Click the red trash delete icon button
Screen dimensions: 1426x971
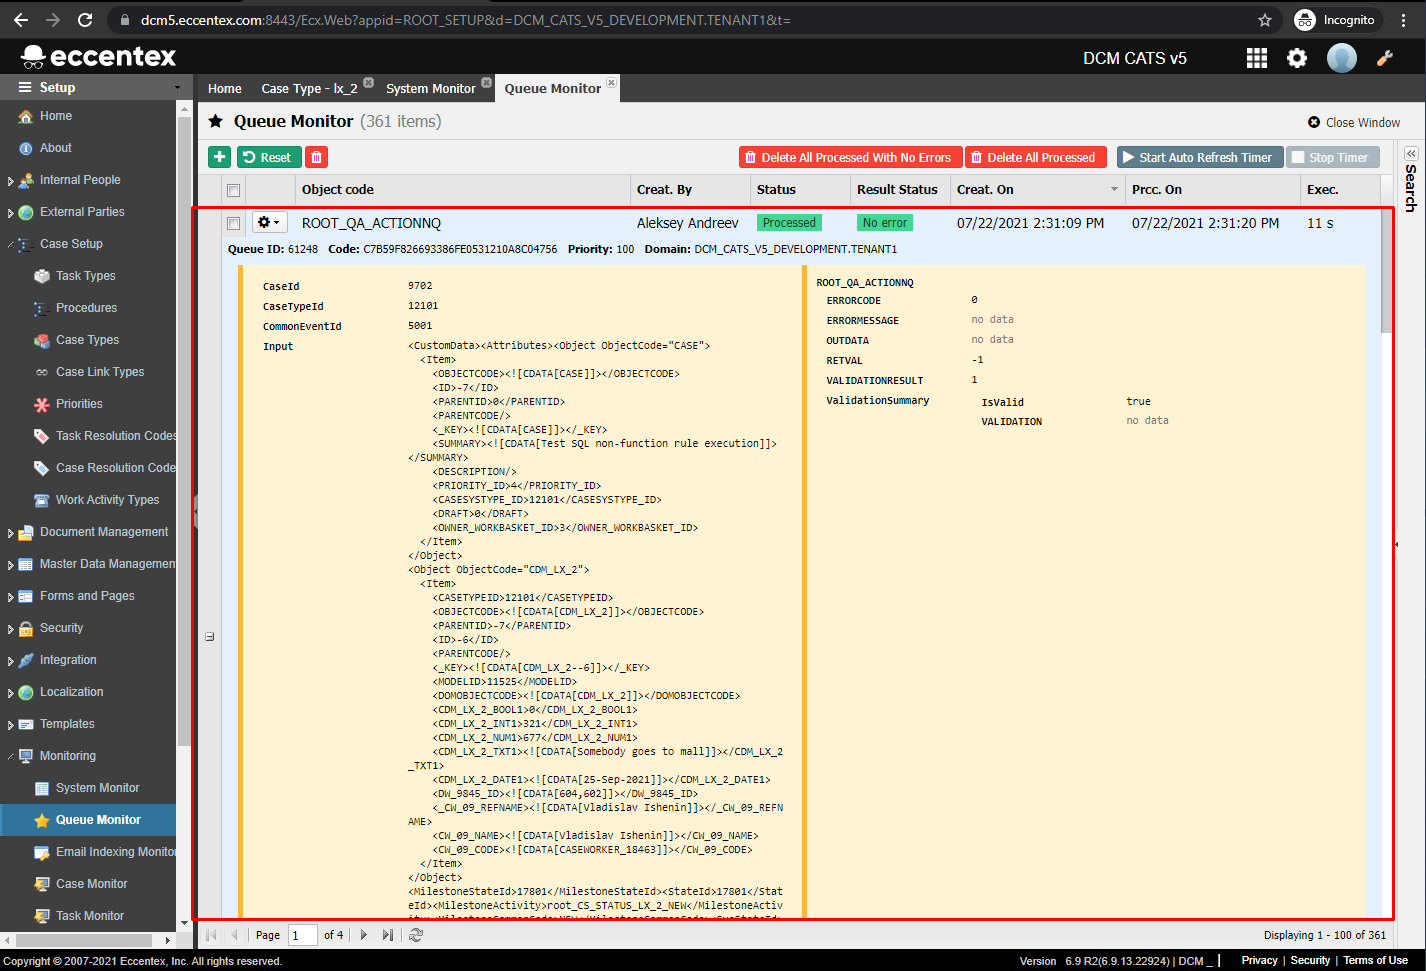click(316, 157)
